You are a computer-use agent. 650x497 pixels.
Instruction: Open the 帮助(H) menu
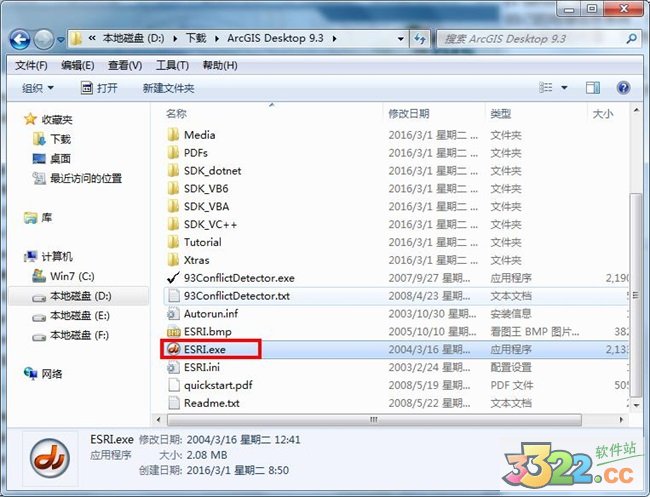tap(220, 65)
